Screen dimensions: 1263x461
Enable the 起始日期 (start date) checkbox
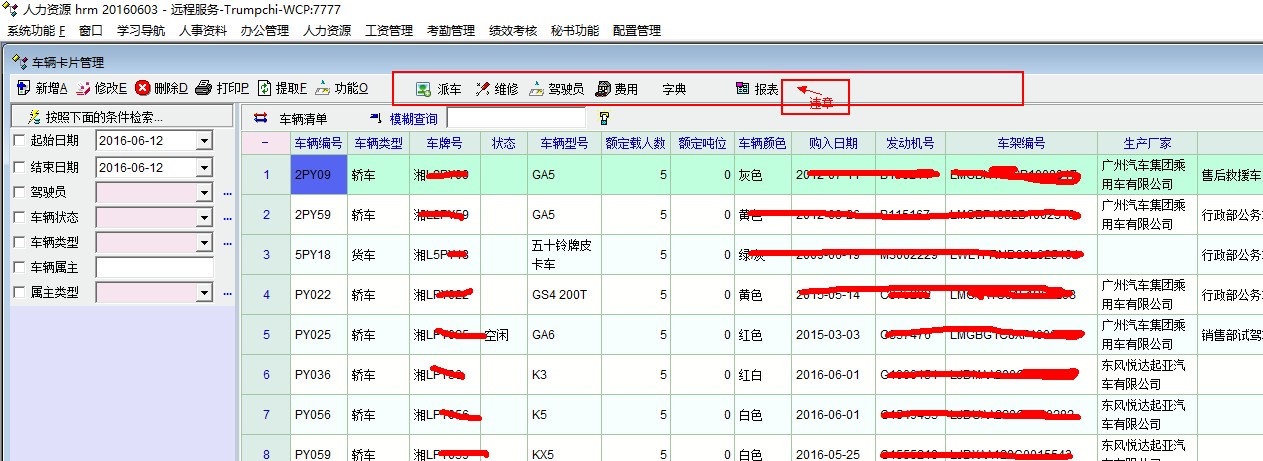[19, 142]
